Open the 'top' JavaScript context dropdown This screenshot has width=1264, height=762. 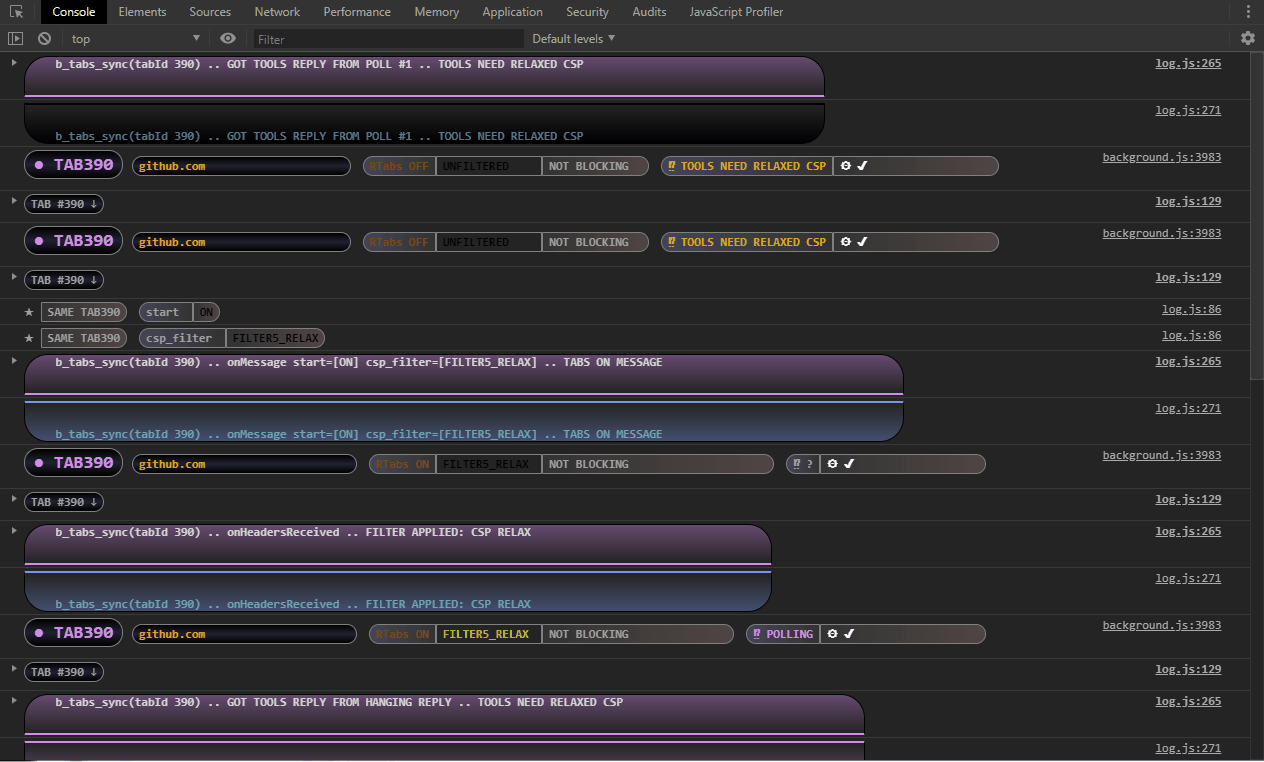tap(136, 38)
